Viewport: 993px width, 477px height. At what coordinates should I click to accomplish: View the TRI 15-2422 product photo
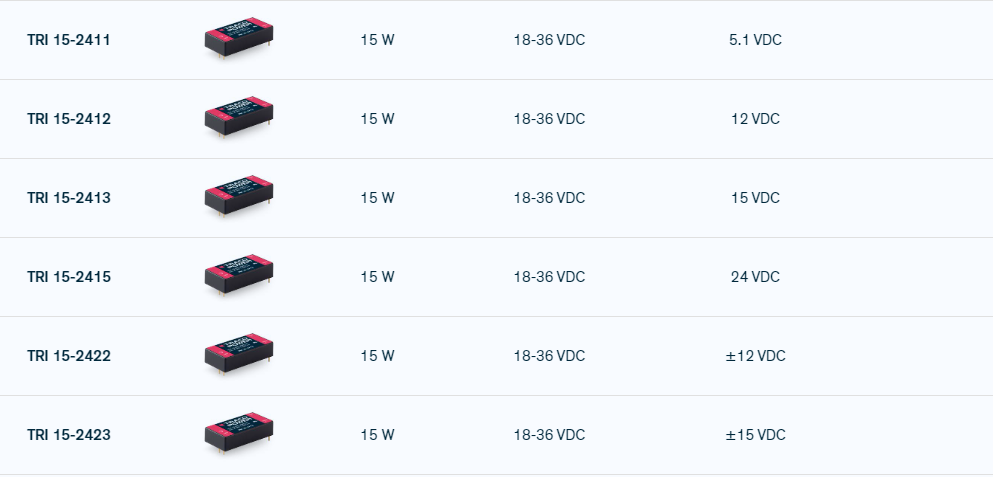pos(239,355)
